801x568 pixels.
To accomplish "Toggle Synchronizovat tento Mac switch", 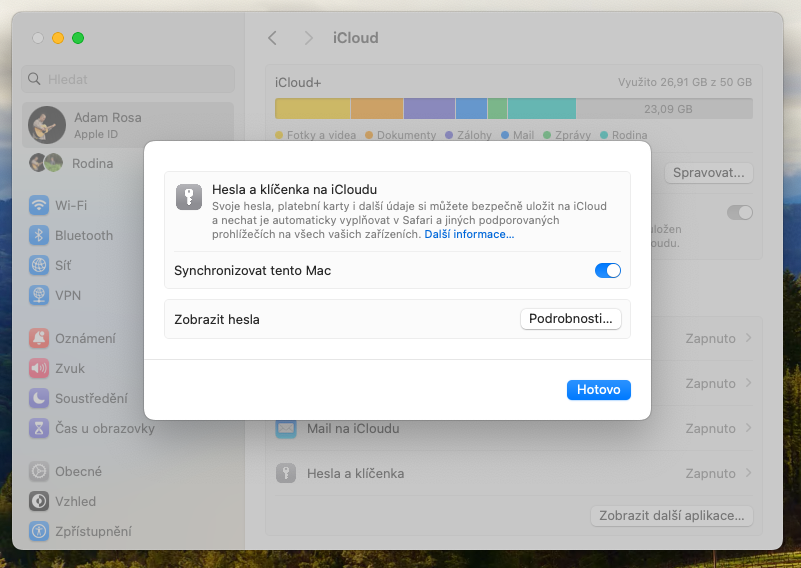I will (x=607, y=270).
